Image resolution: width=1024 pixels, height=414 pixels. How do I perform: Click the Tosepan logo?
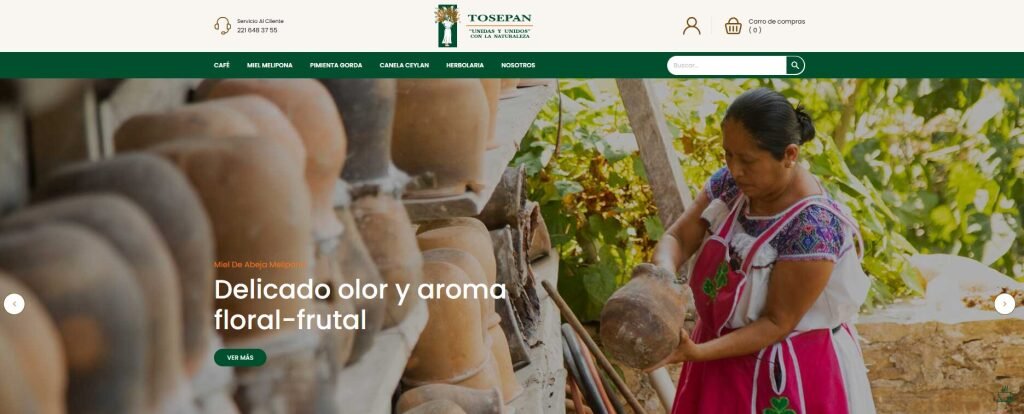[x=484, y=25]
